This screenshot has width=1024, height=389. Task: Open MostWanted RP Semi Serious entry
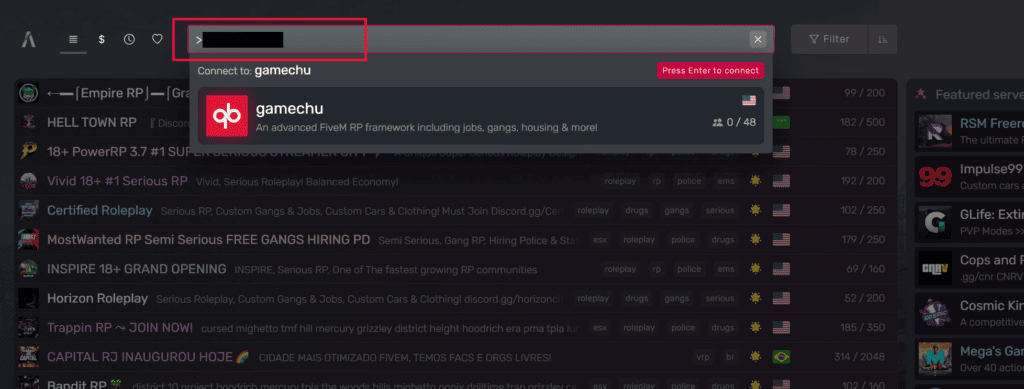pos(456,240)
